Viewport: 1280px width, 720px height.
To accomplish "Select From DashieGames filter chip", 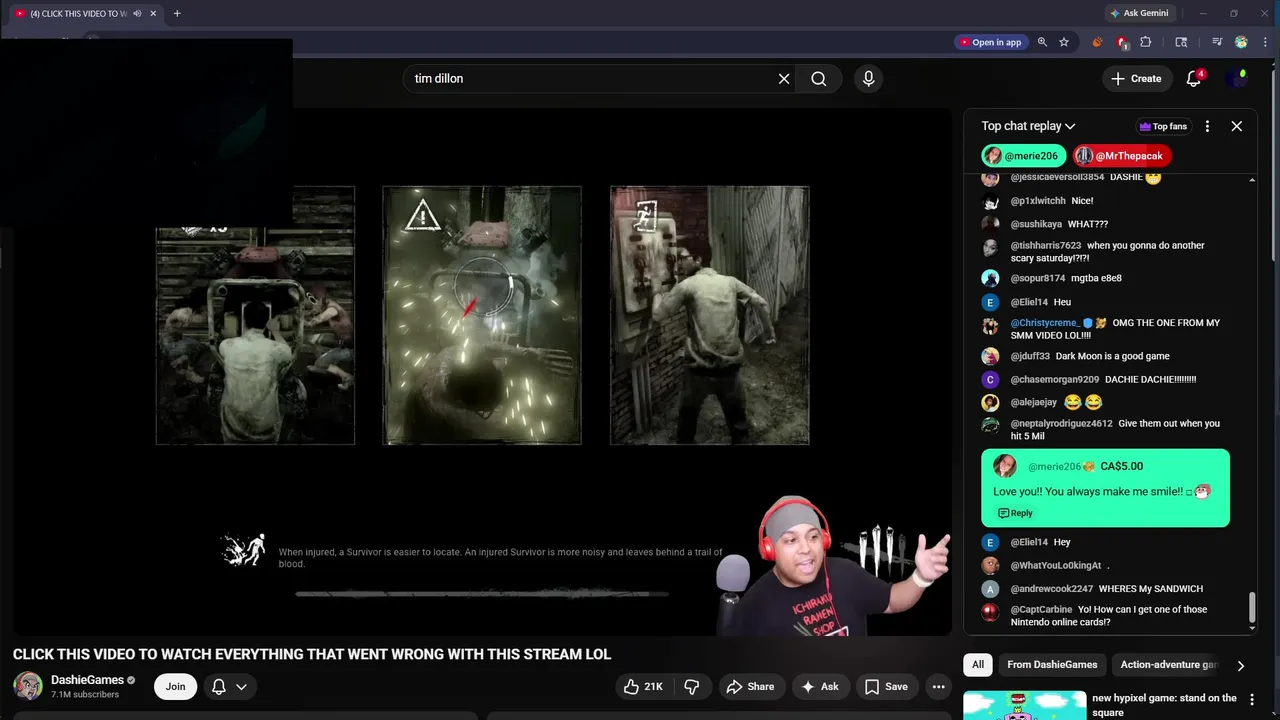I will point(1052,665).
